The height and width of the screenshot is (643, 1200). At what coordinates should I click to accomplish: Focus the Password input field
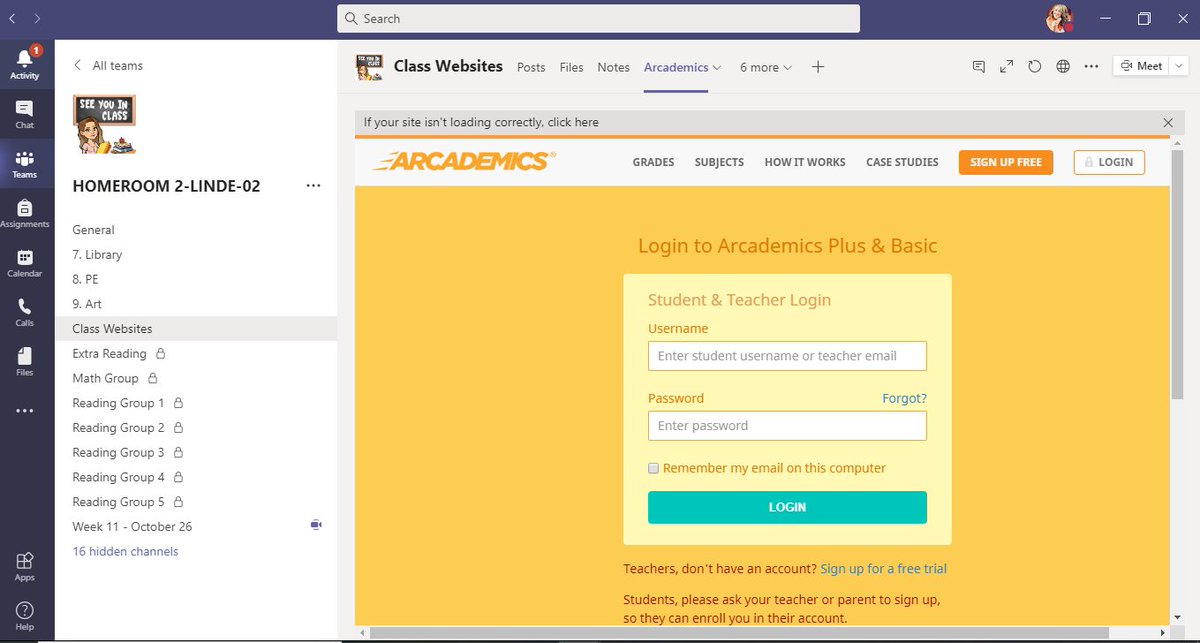pos(787,426)
